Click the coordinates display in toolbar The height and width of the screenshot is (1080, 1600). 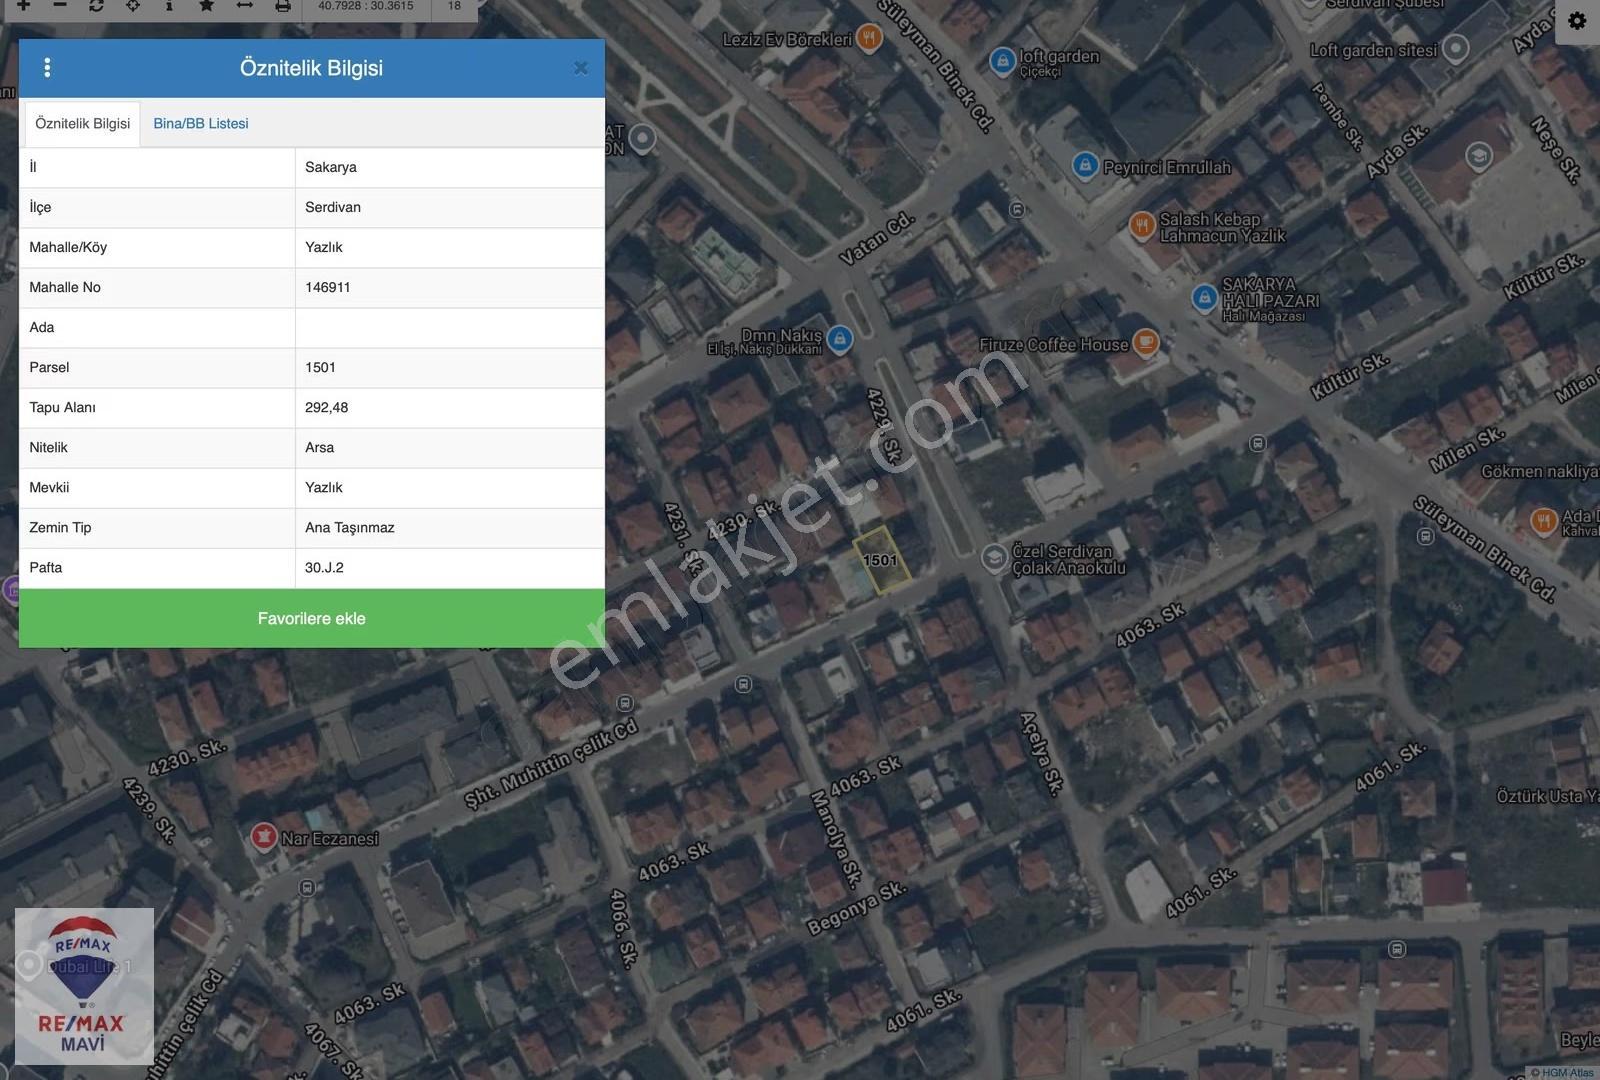point(366,6)
